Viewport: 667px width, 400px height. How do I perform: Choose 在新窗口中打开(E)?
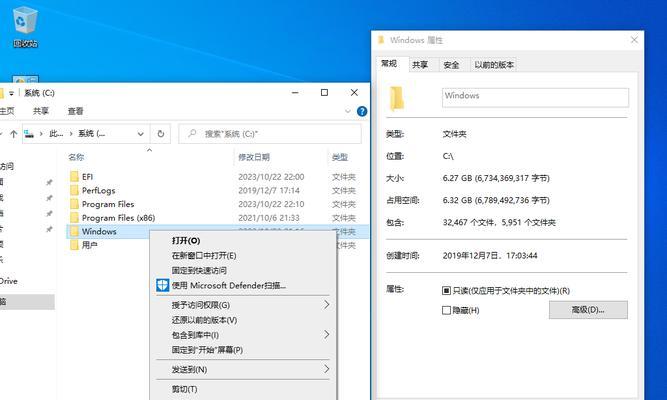click(x=204, y=255)
